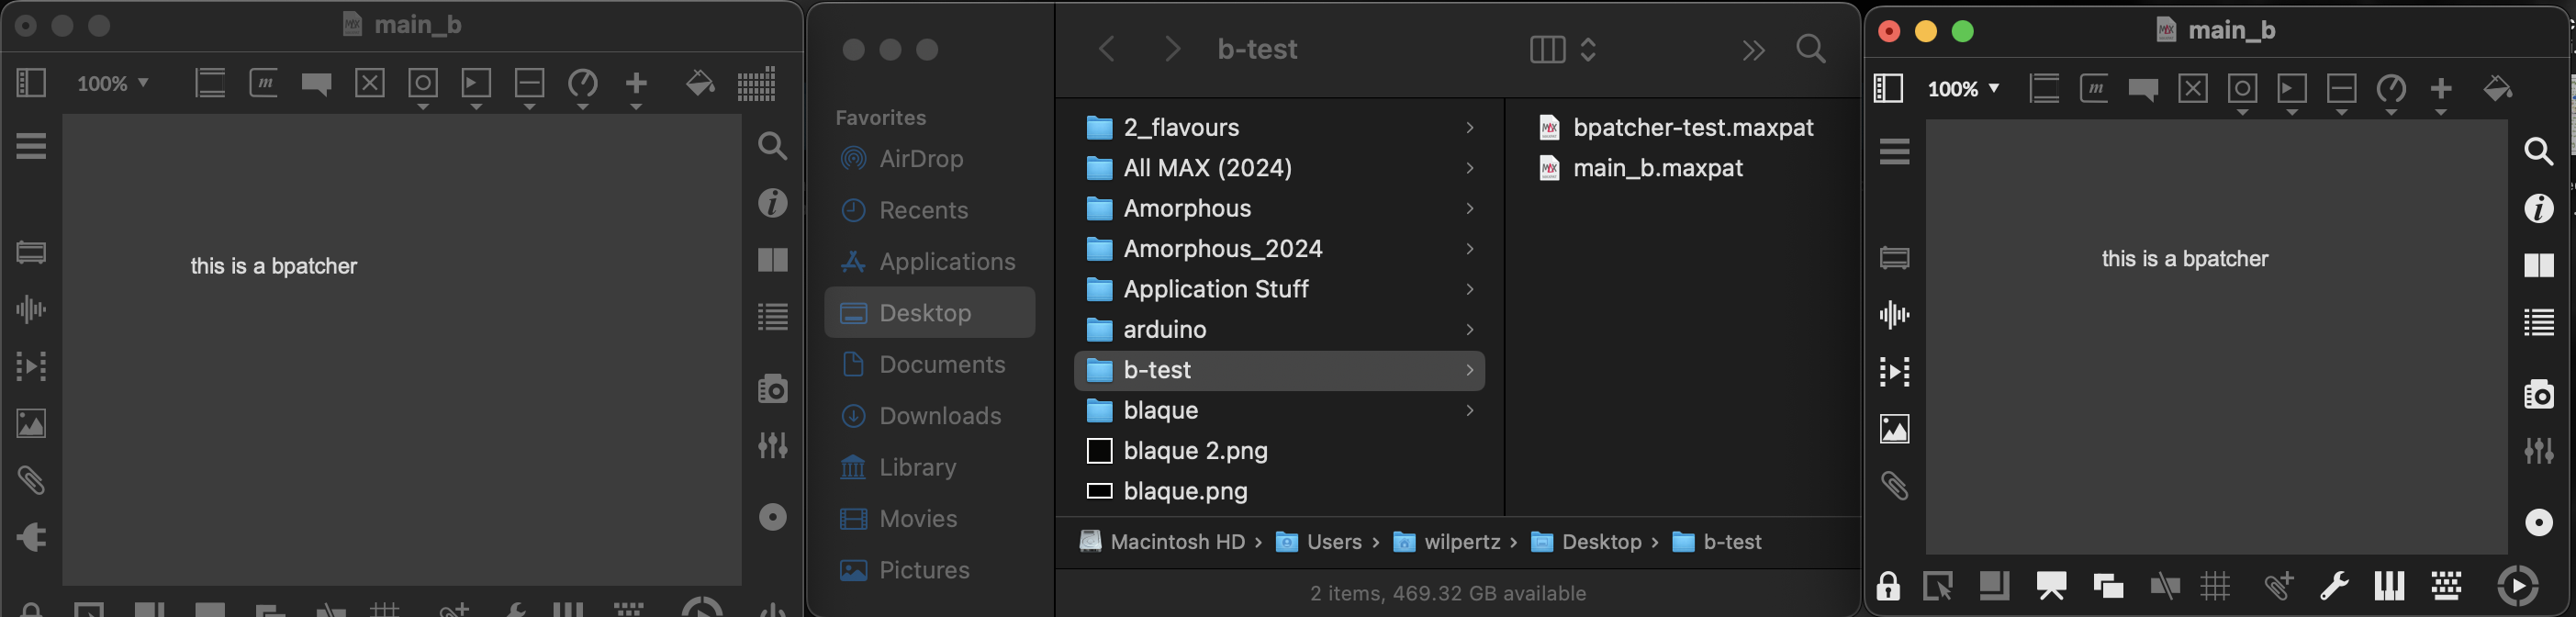Click Users in Finder path bar

pyautogui.click(x=1319, y=542)
